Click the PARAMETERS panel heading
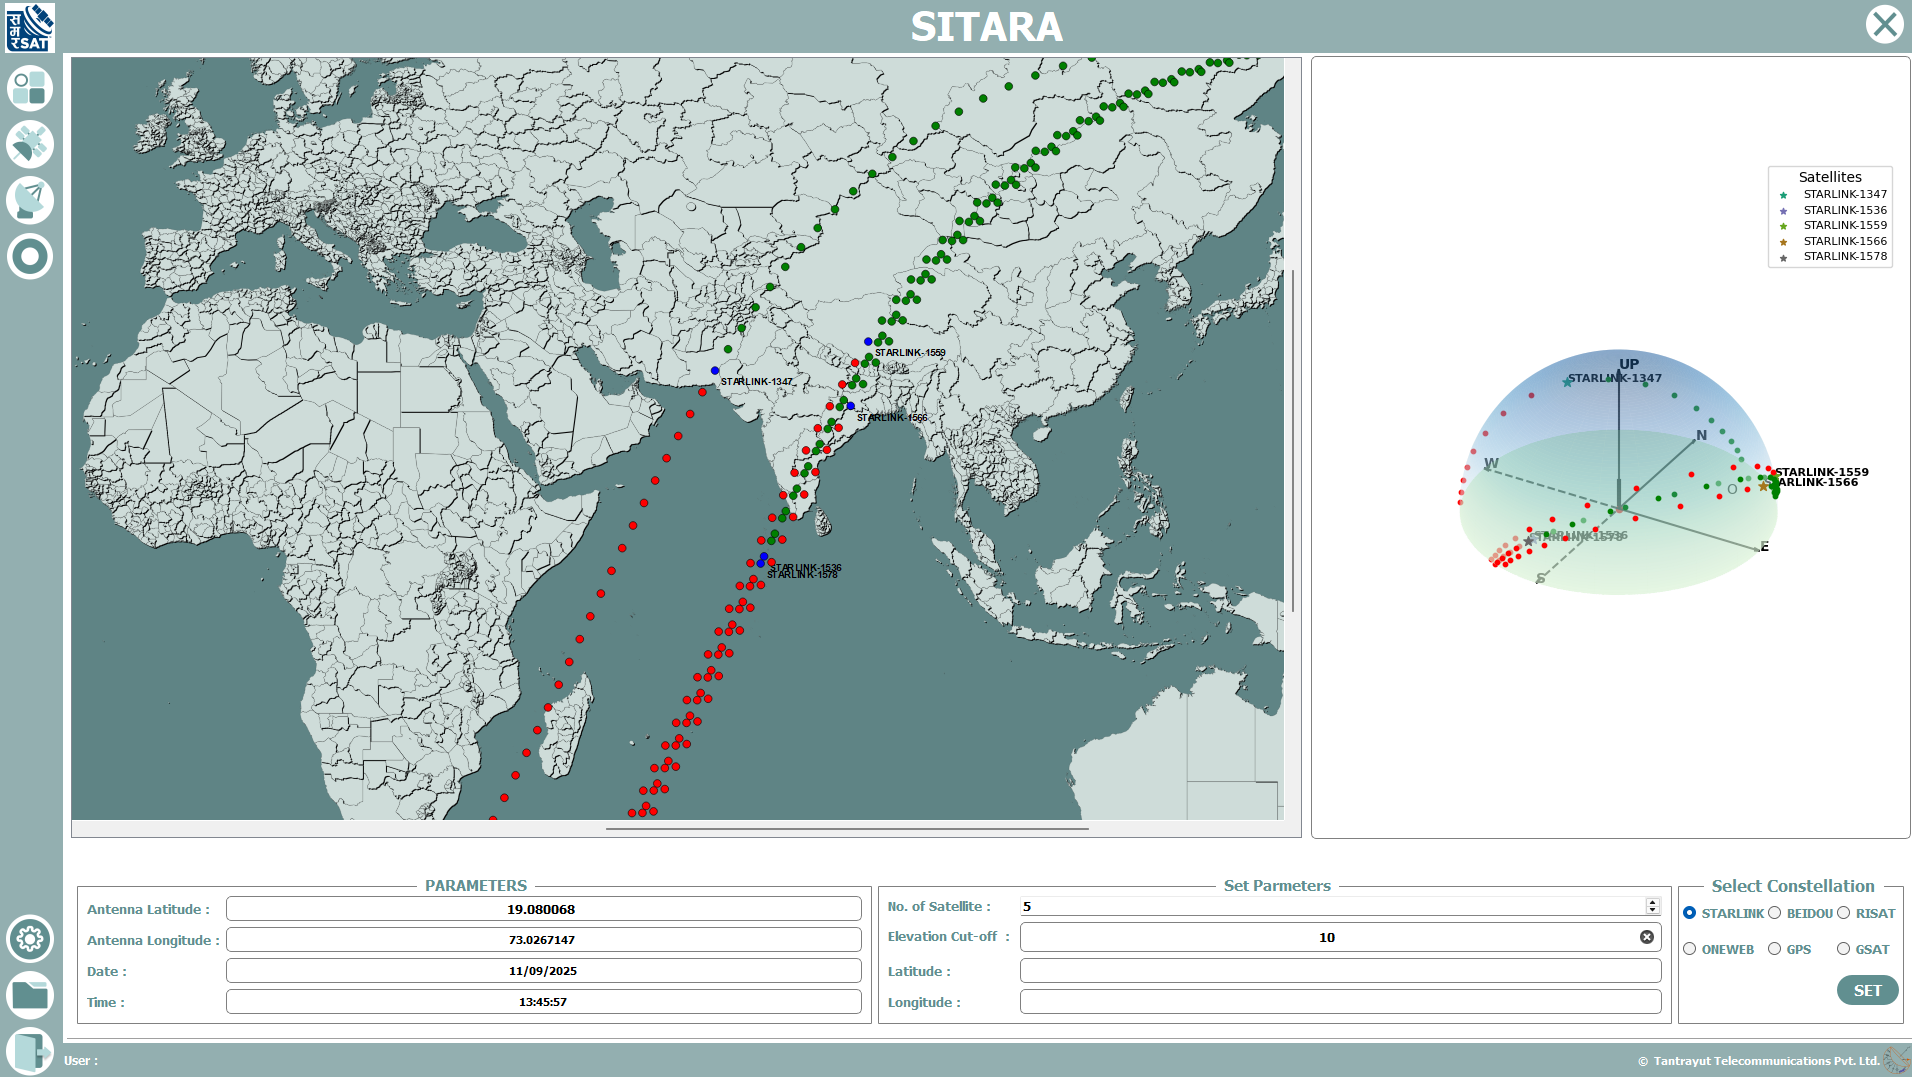 pyautogui.click(x=476, y=886)
